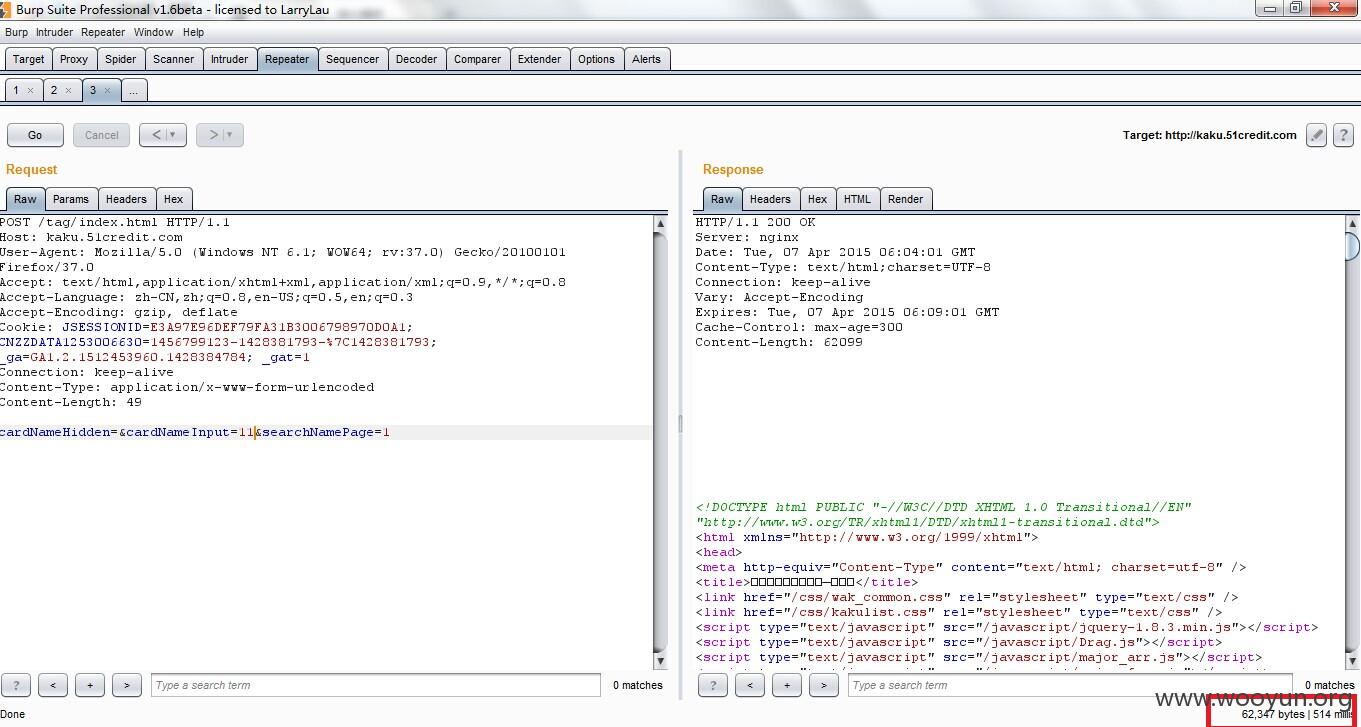Screen dimensions: 1361x727
Task: Go to next match in request search
Action: pyautogui.click(x=126, y=685)
